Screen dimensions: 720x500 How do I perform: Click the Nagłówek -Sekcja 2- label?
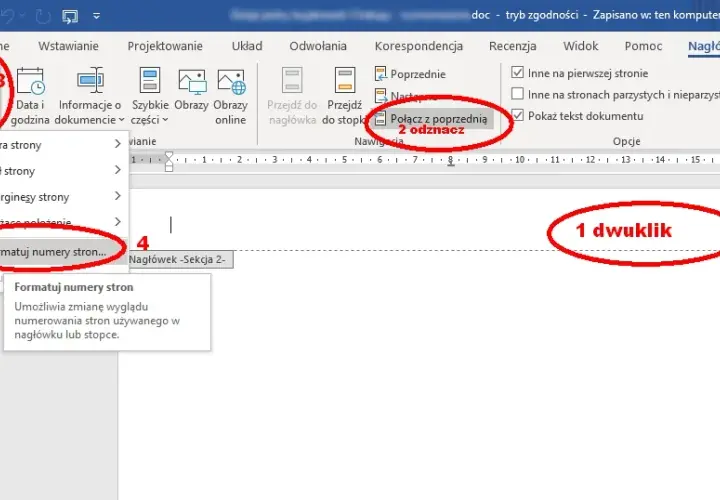[177, 259]
